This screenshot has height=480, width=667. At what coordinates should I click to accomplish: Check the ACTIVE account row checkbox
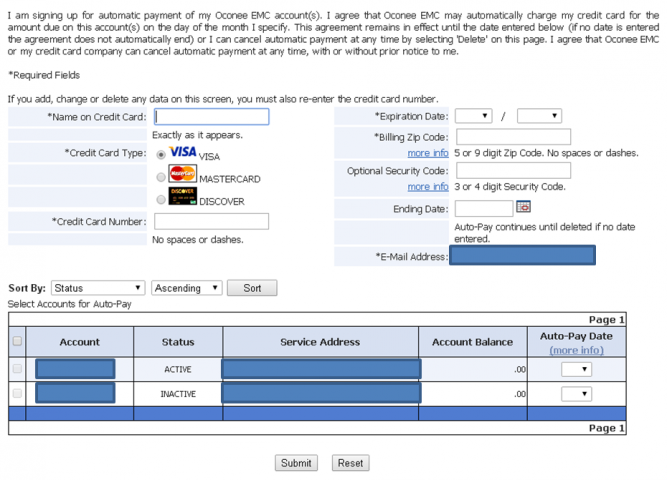(x=17, y=369)
